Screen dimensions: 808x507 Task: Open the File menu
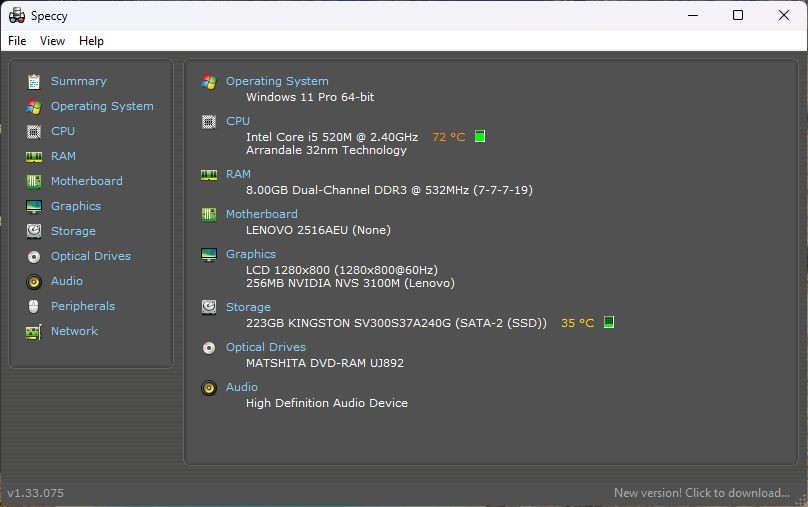17,41
